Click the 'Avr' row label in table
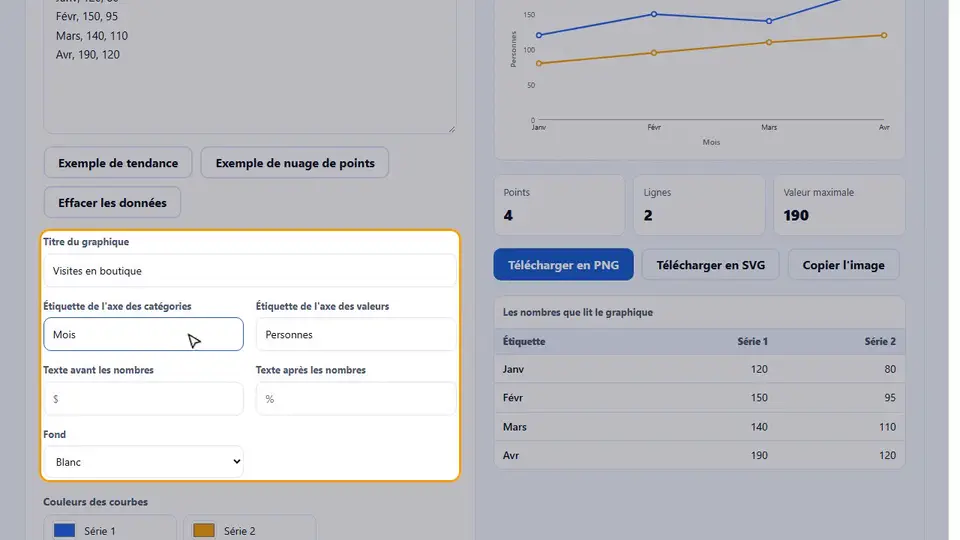The width and height of the screenshot is (960, 540). click(x=511, y=456)
